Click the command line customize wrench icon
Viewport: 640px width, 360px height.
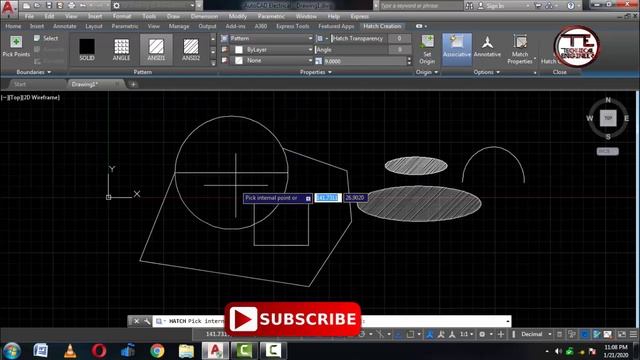[147, 321]
